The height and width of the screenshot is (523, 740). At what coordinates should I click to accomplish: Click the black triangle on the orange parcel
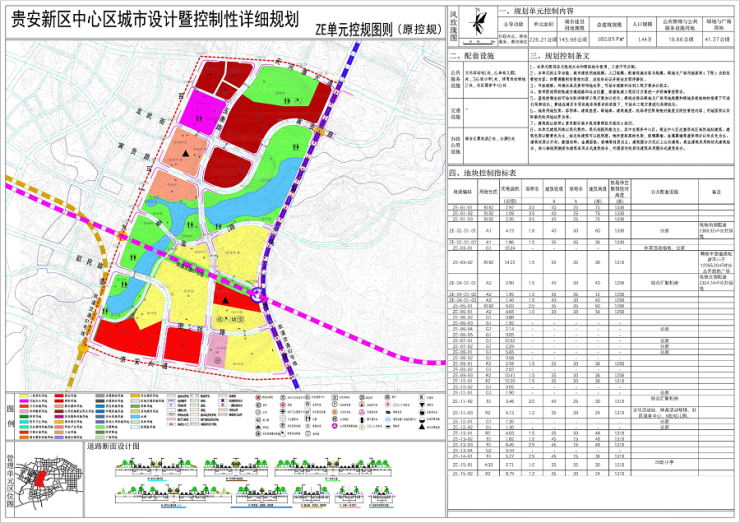click(x=187, y=152)
